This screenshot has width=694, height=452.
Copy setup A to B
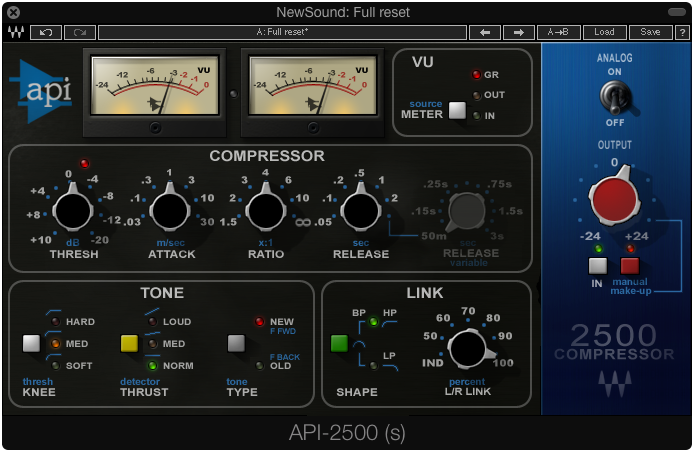(558, 32)
